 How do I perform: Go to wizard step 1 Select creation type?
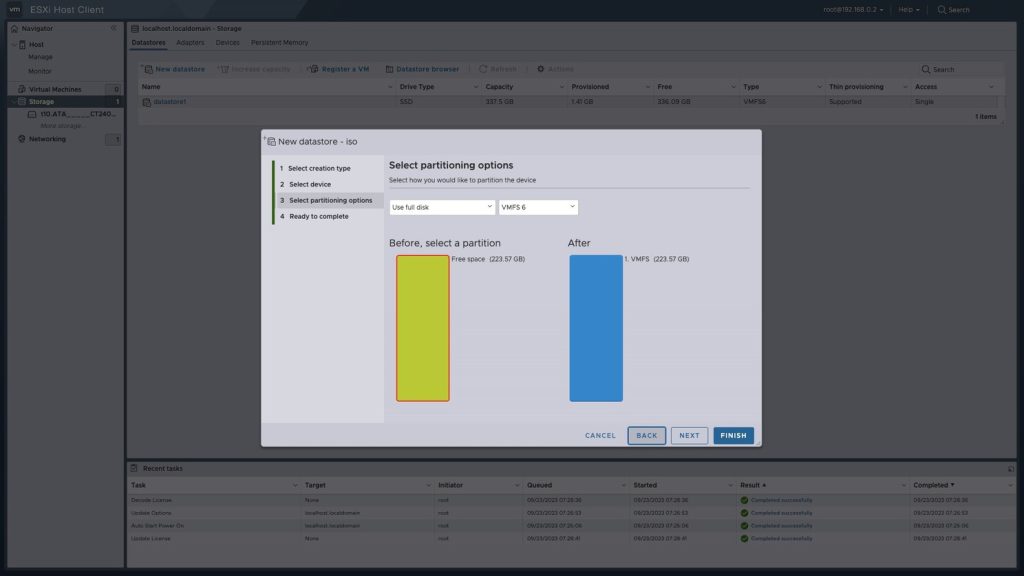click(315, 168)
